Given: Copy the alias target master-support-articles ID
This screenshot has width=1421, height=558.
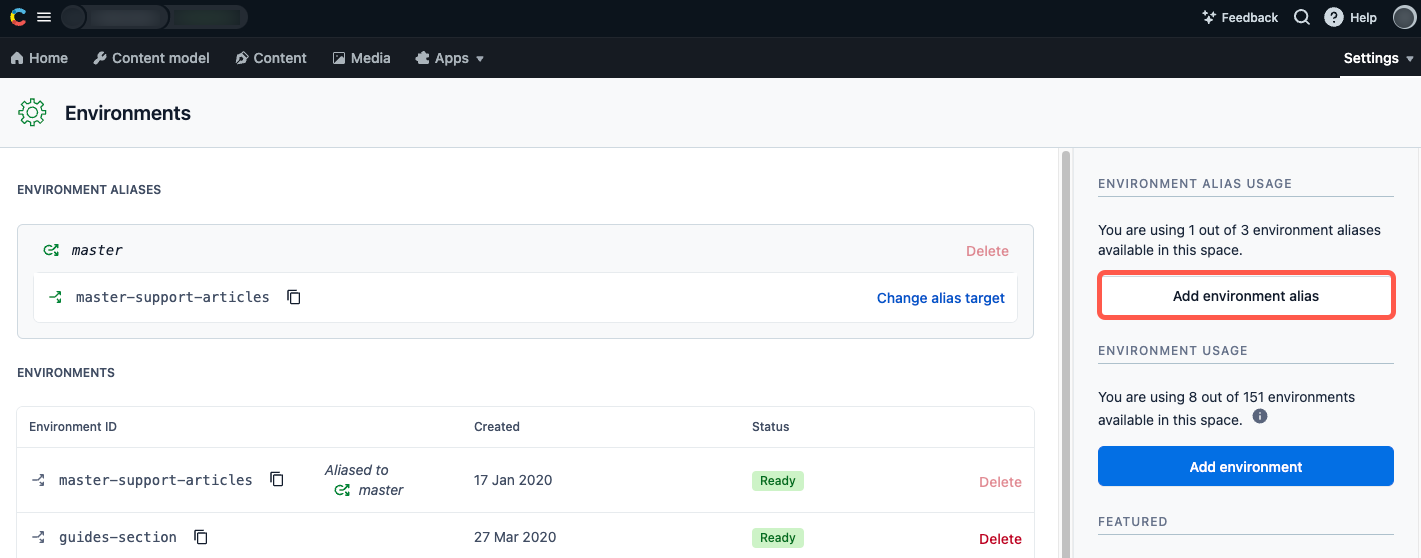Looking at the screenshot, I should 294,297.
